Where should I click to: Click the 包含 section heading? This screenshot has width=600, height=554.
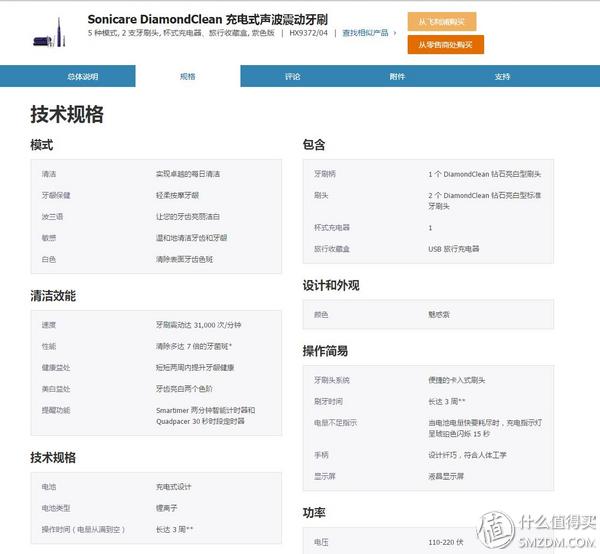click(x=314, y=145)
